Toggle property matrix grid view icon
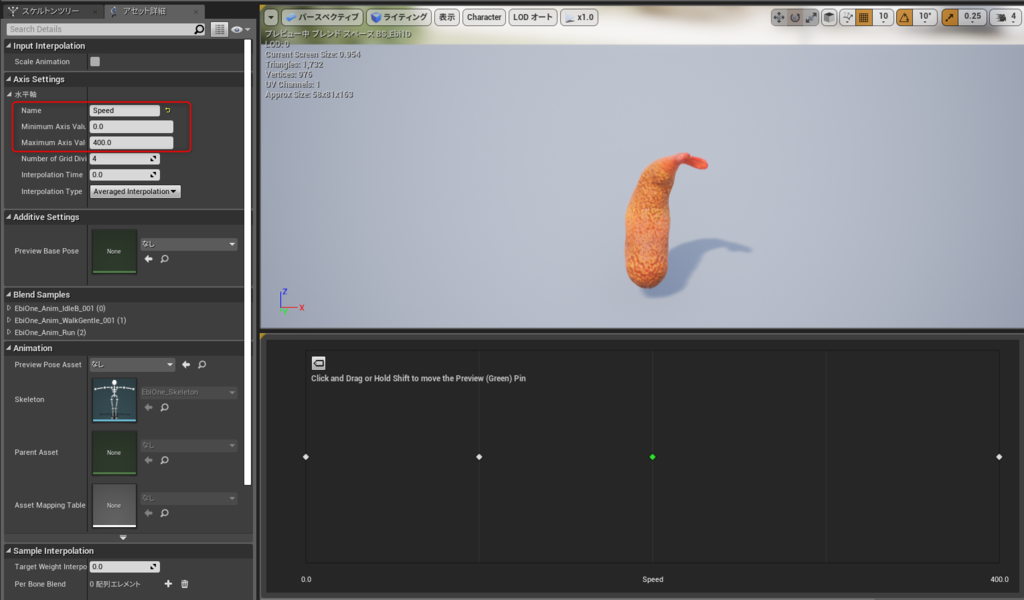1024x600 pixels. tap(219, 29)
